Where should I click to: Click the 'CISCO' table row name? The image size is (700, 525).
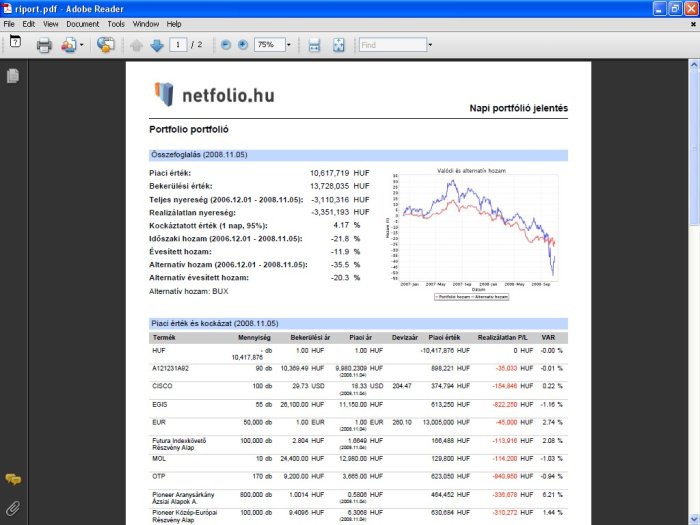click(162, 386)
